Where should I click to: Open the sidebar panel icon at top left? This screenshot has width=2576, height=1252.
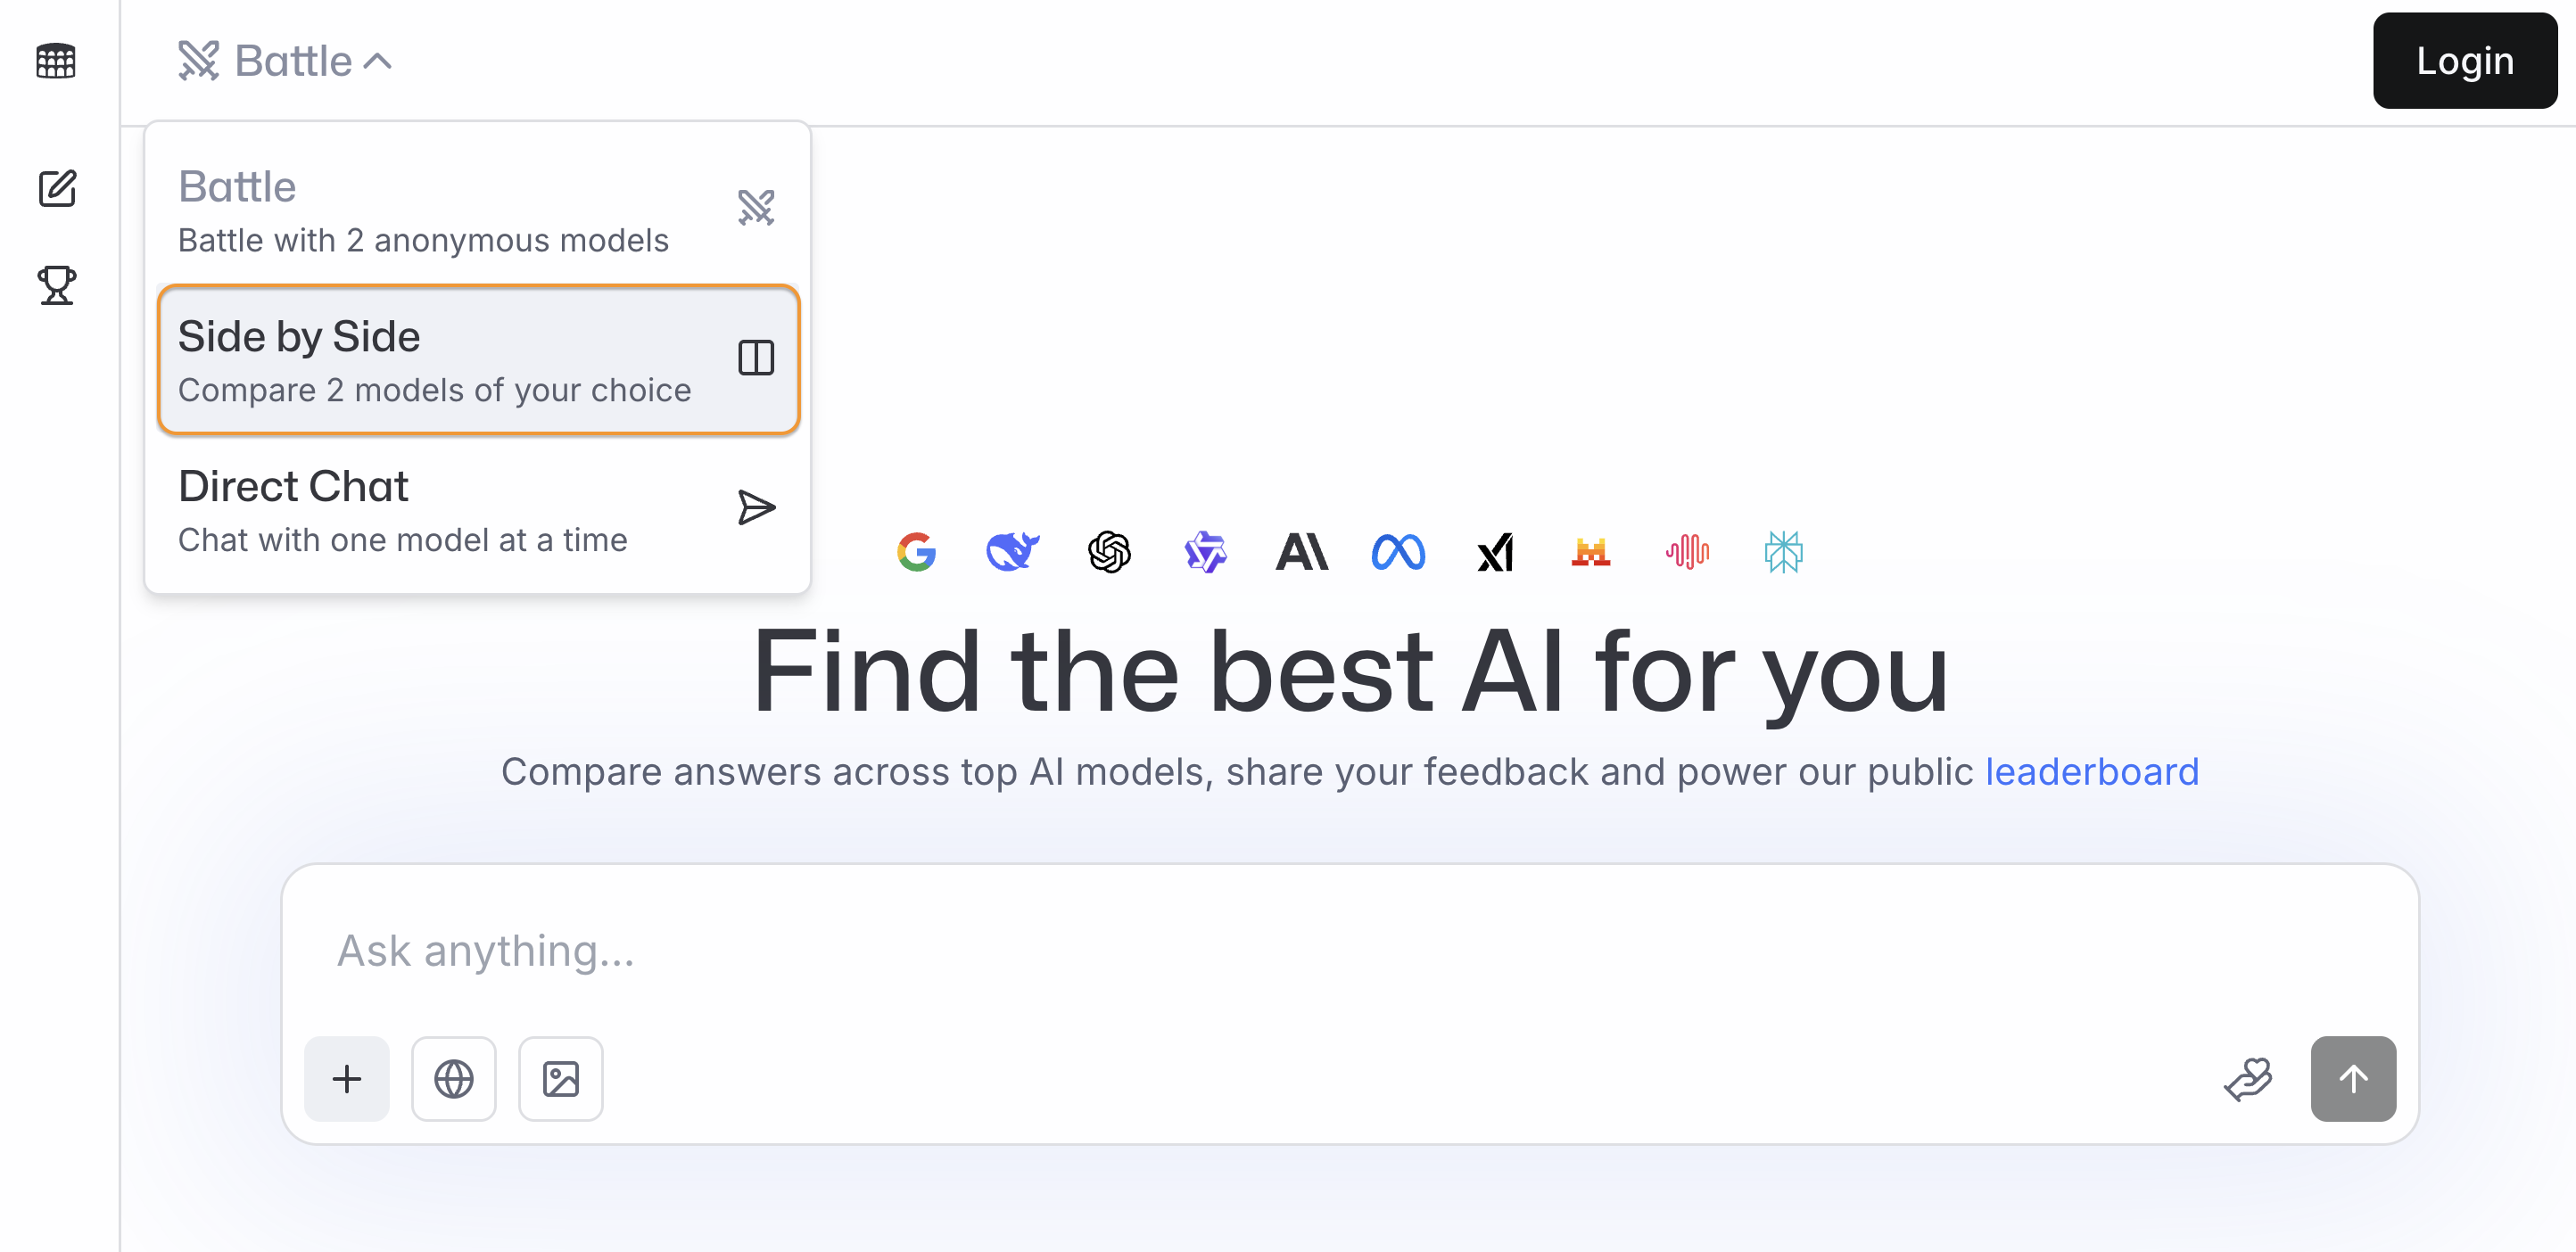click(x=56, y=61)
